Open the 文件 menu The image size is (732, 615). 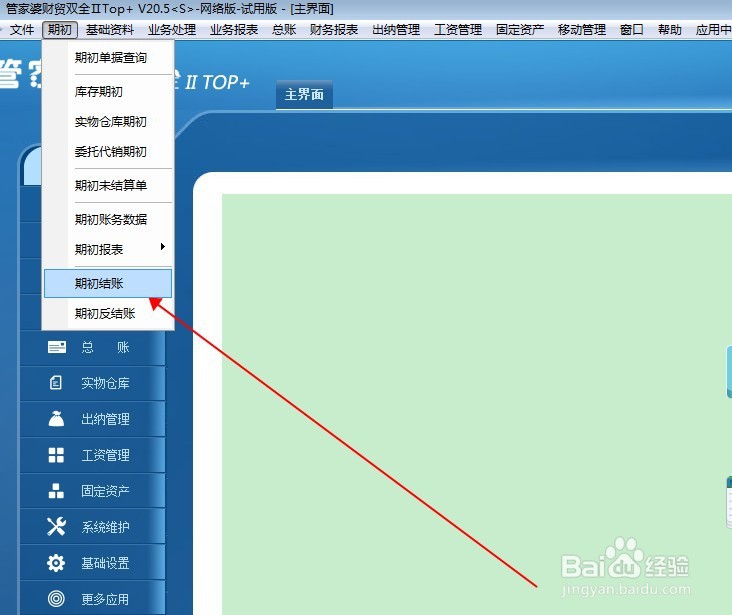pyautogui.click(x=21, y=30)
